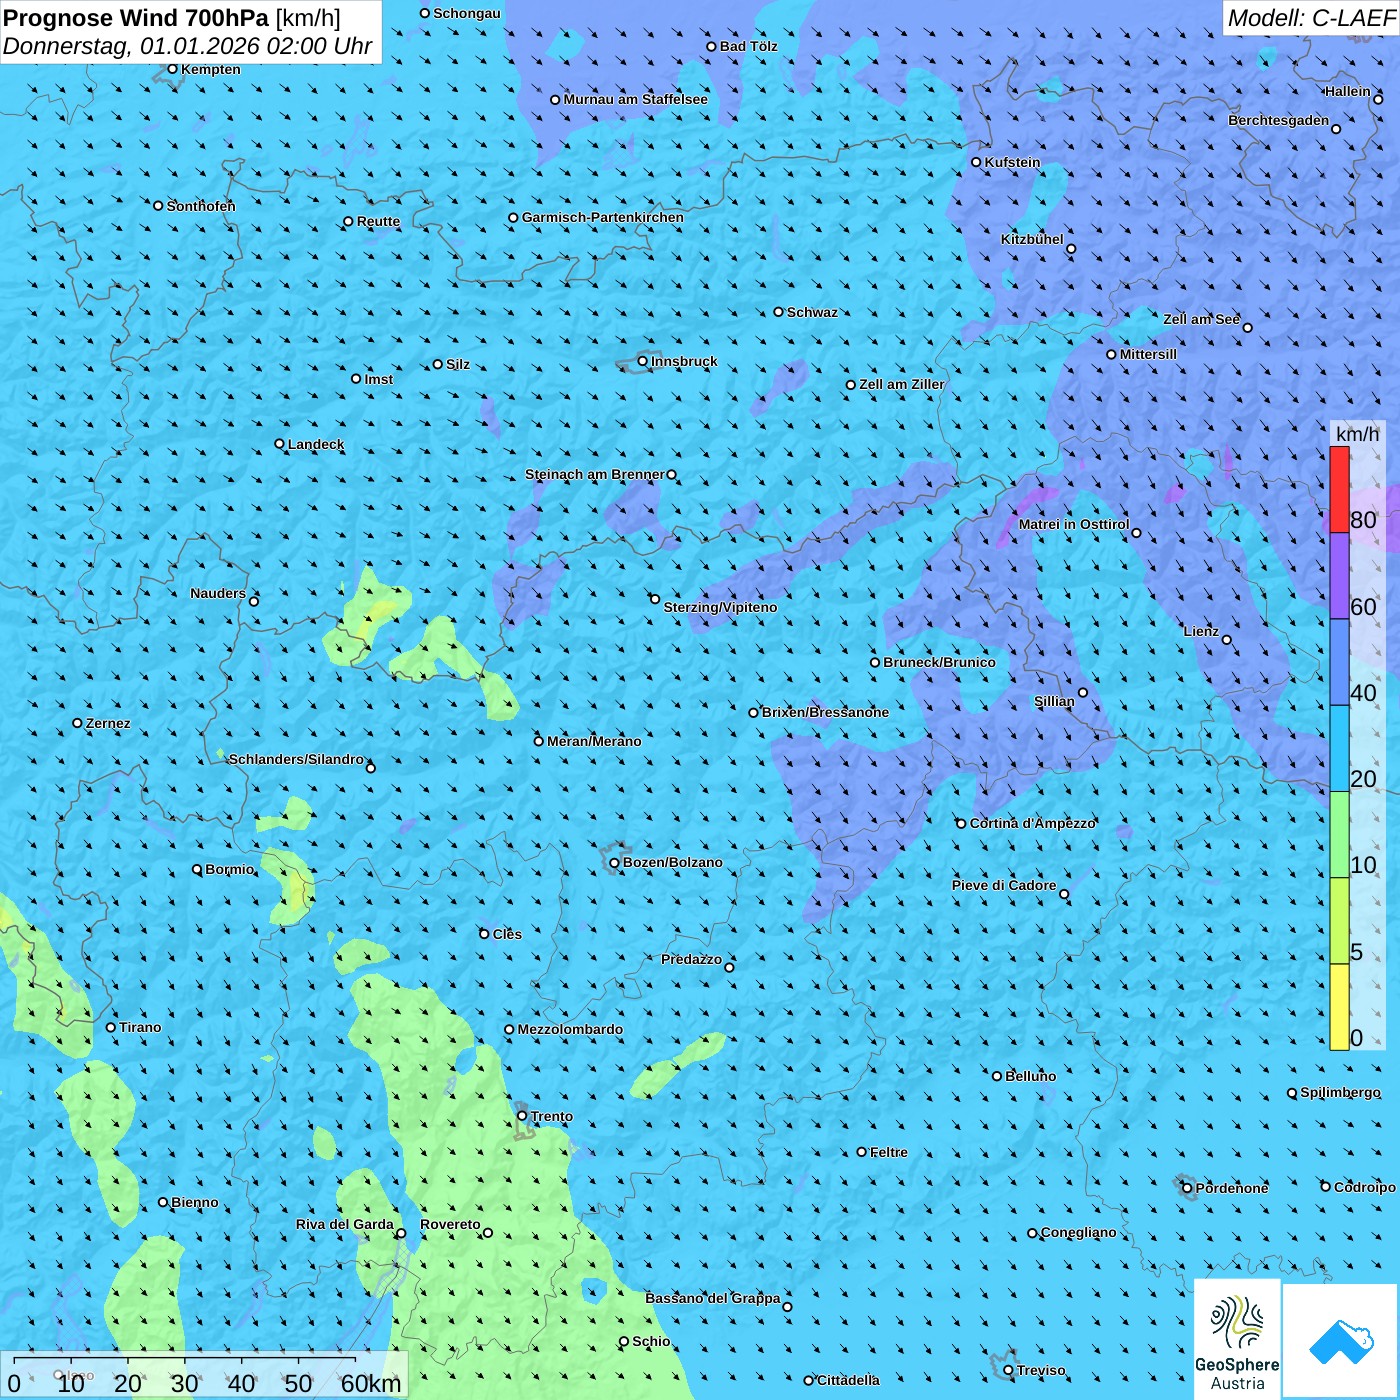This screenshot has width=1400, height=1400.
Task: Click the Riva del Garda label
Action: pos(345,1224)
